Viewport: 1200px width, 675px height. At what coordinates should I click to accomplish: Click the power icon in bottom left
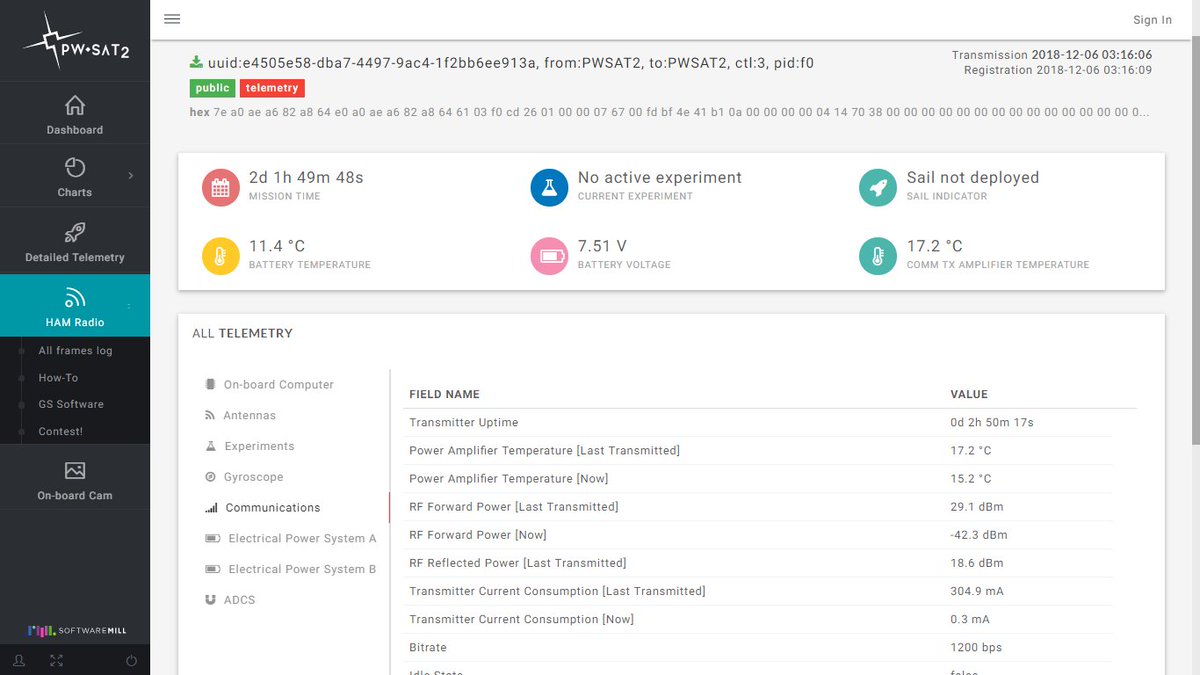tap(130, 660)
